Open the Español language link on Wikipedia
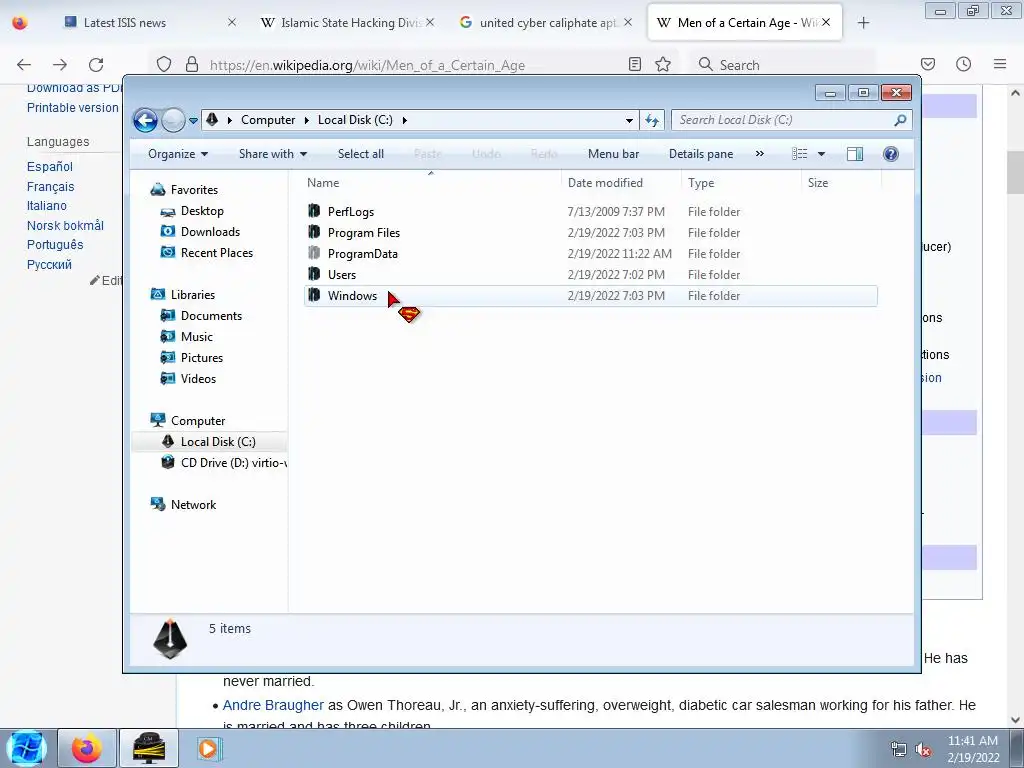This screenshot has width=1024, height=768. click(x=50, y=167)
